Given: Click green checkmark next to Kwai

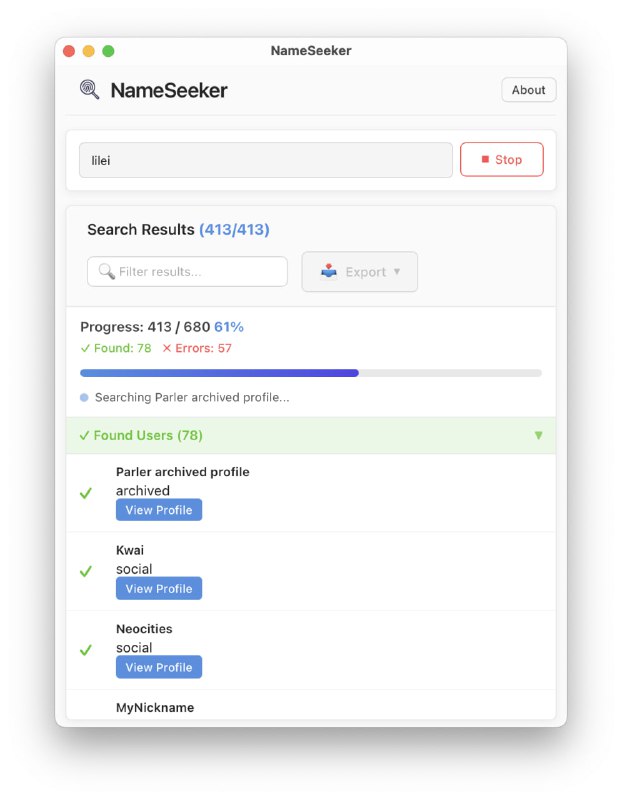Looking at the screenshot, I should 86,571.
